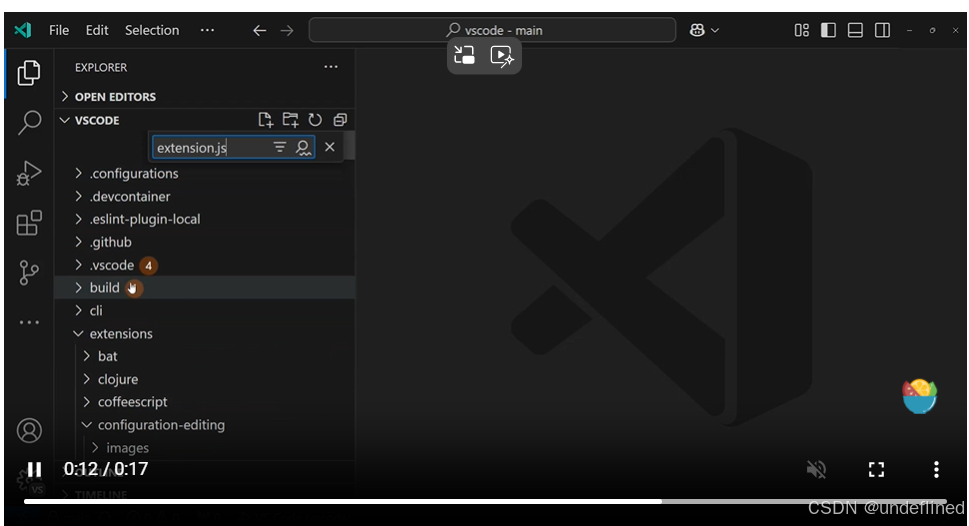The width and height of the screenshot is (969, 526).
Task: Expand the OPEN EDITORS section
Action: click(x=205, y=96)
